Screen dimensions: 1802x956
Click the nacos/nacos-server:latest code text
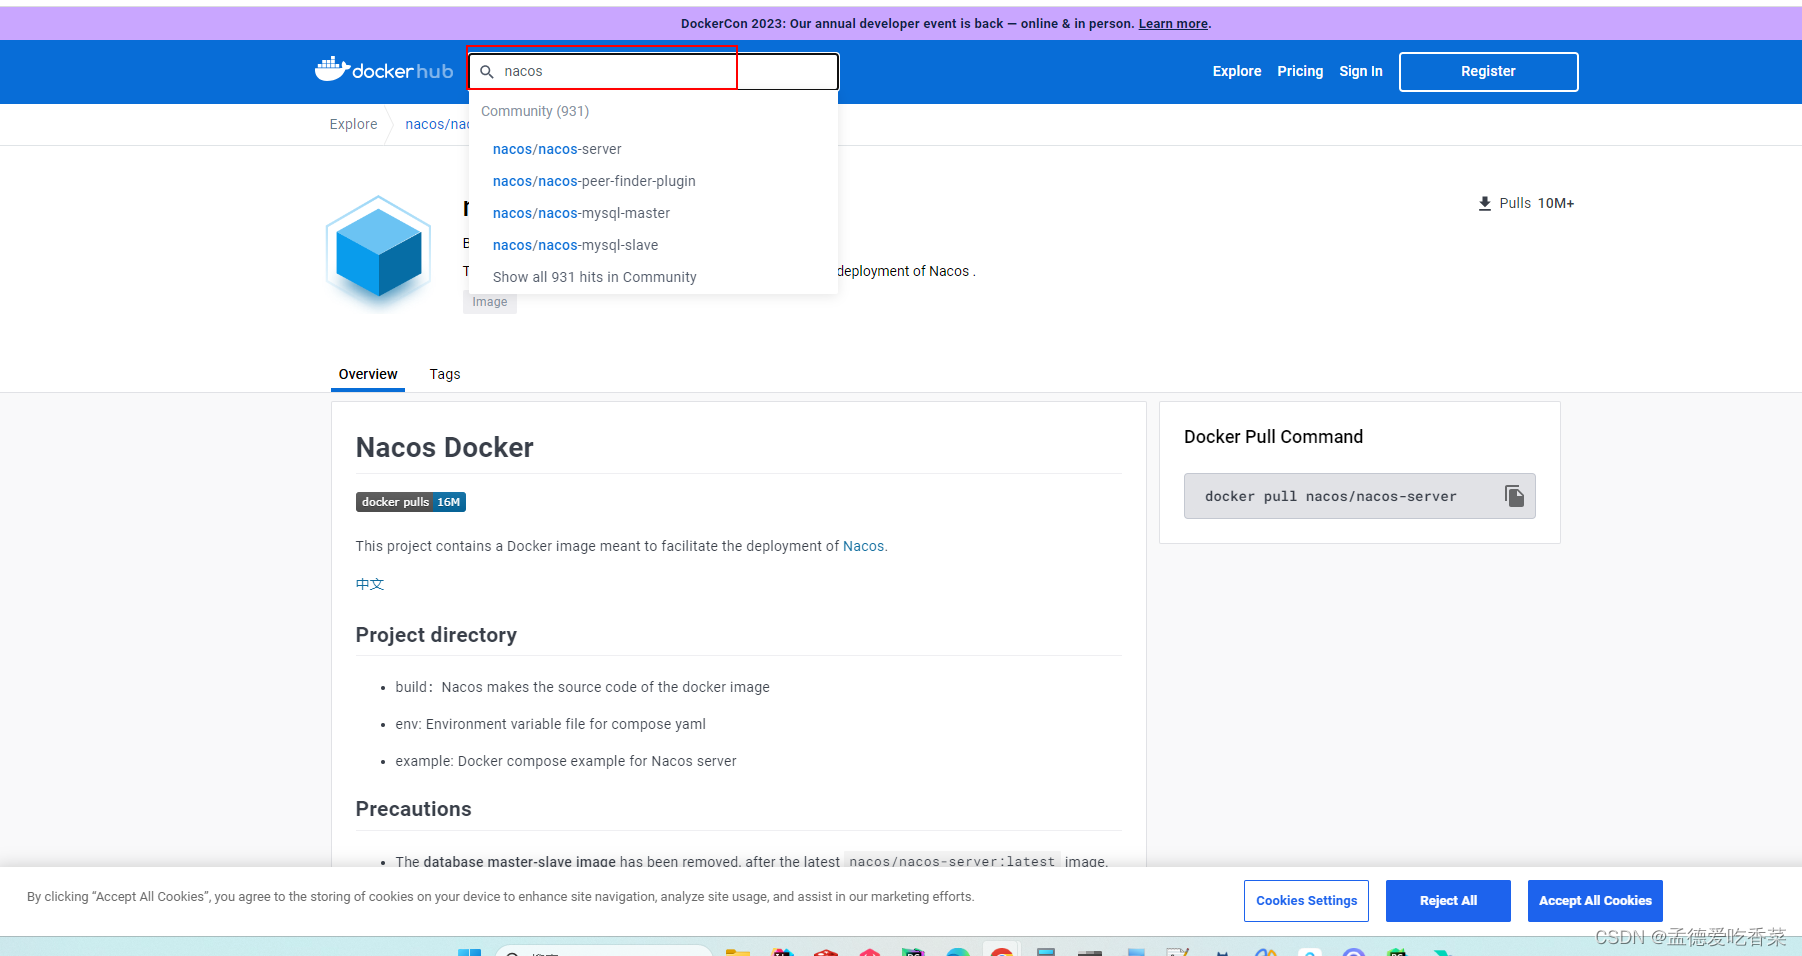[952, 861]
